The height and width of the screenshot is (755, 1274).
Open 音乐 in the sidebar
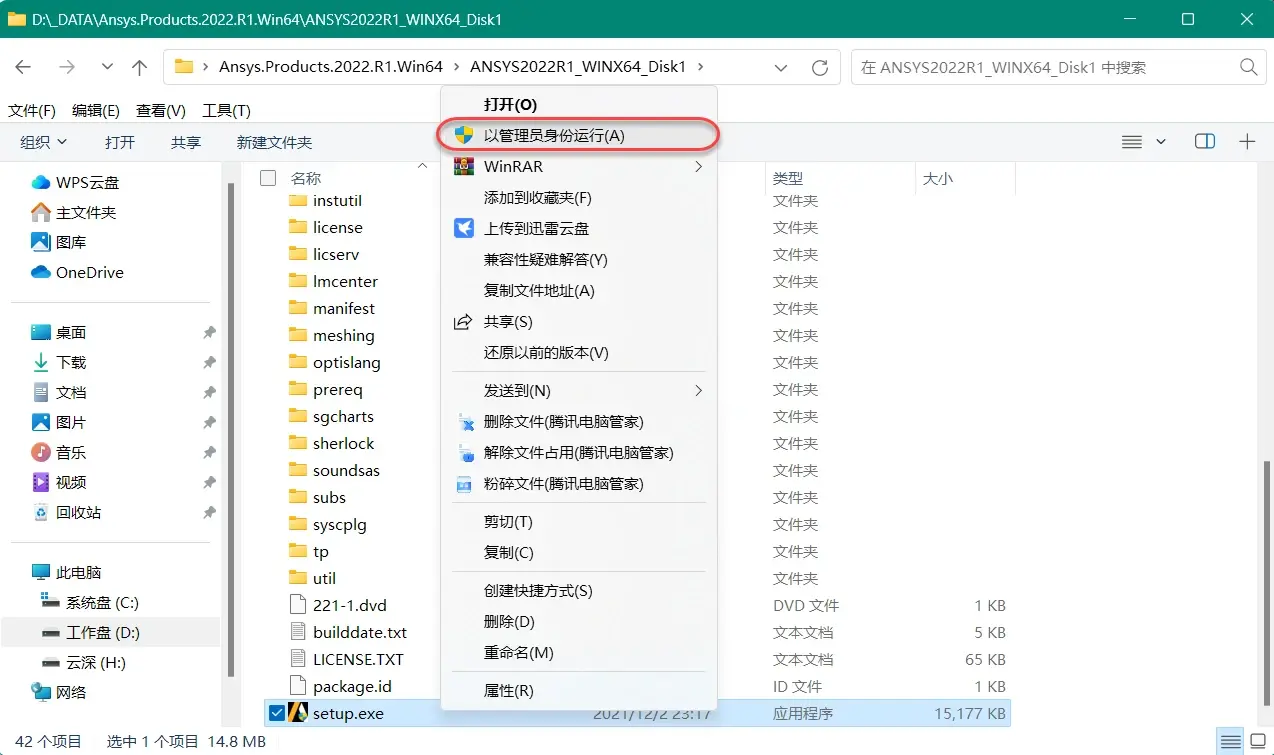click(59, 452)
